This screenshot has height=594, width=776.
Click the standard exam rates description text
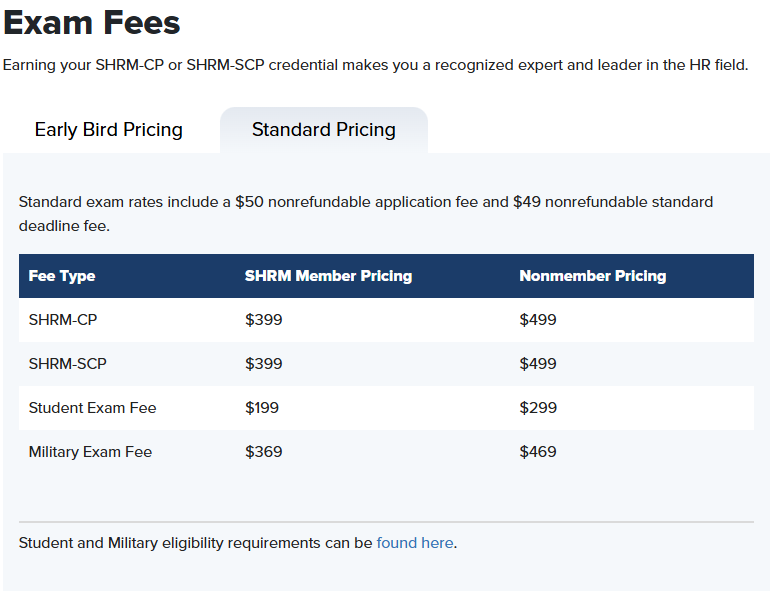(x=366, y=214)
